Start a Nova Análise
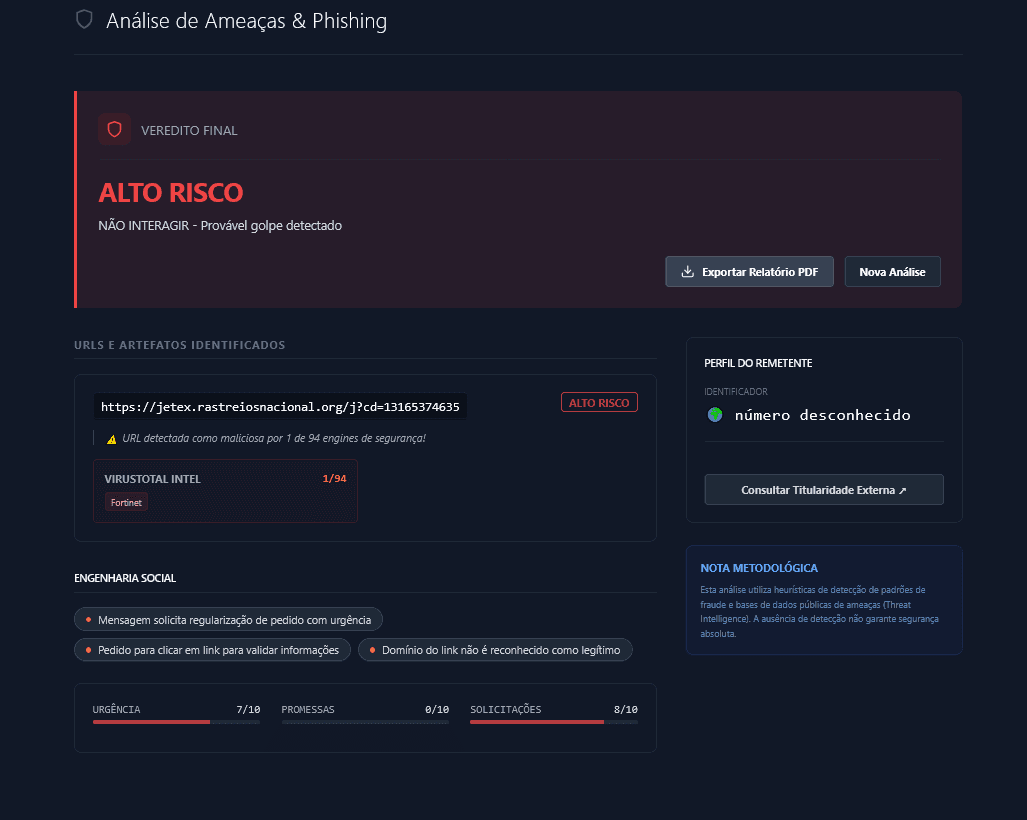 [892, 272]
